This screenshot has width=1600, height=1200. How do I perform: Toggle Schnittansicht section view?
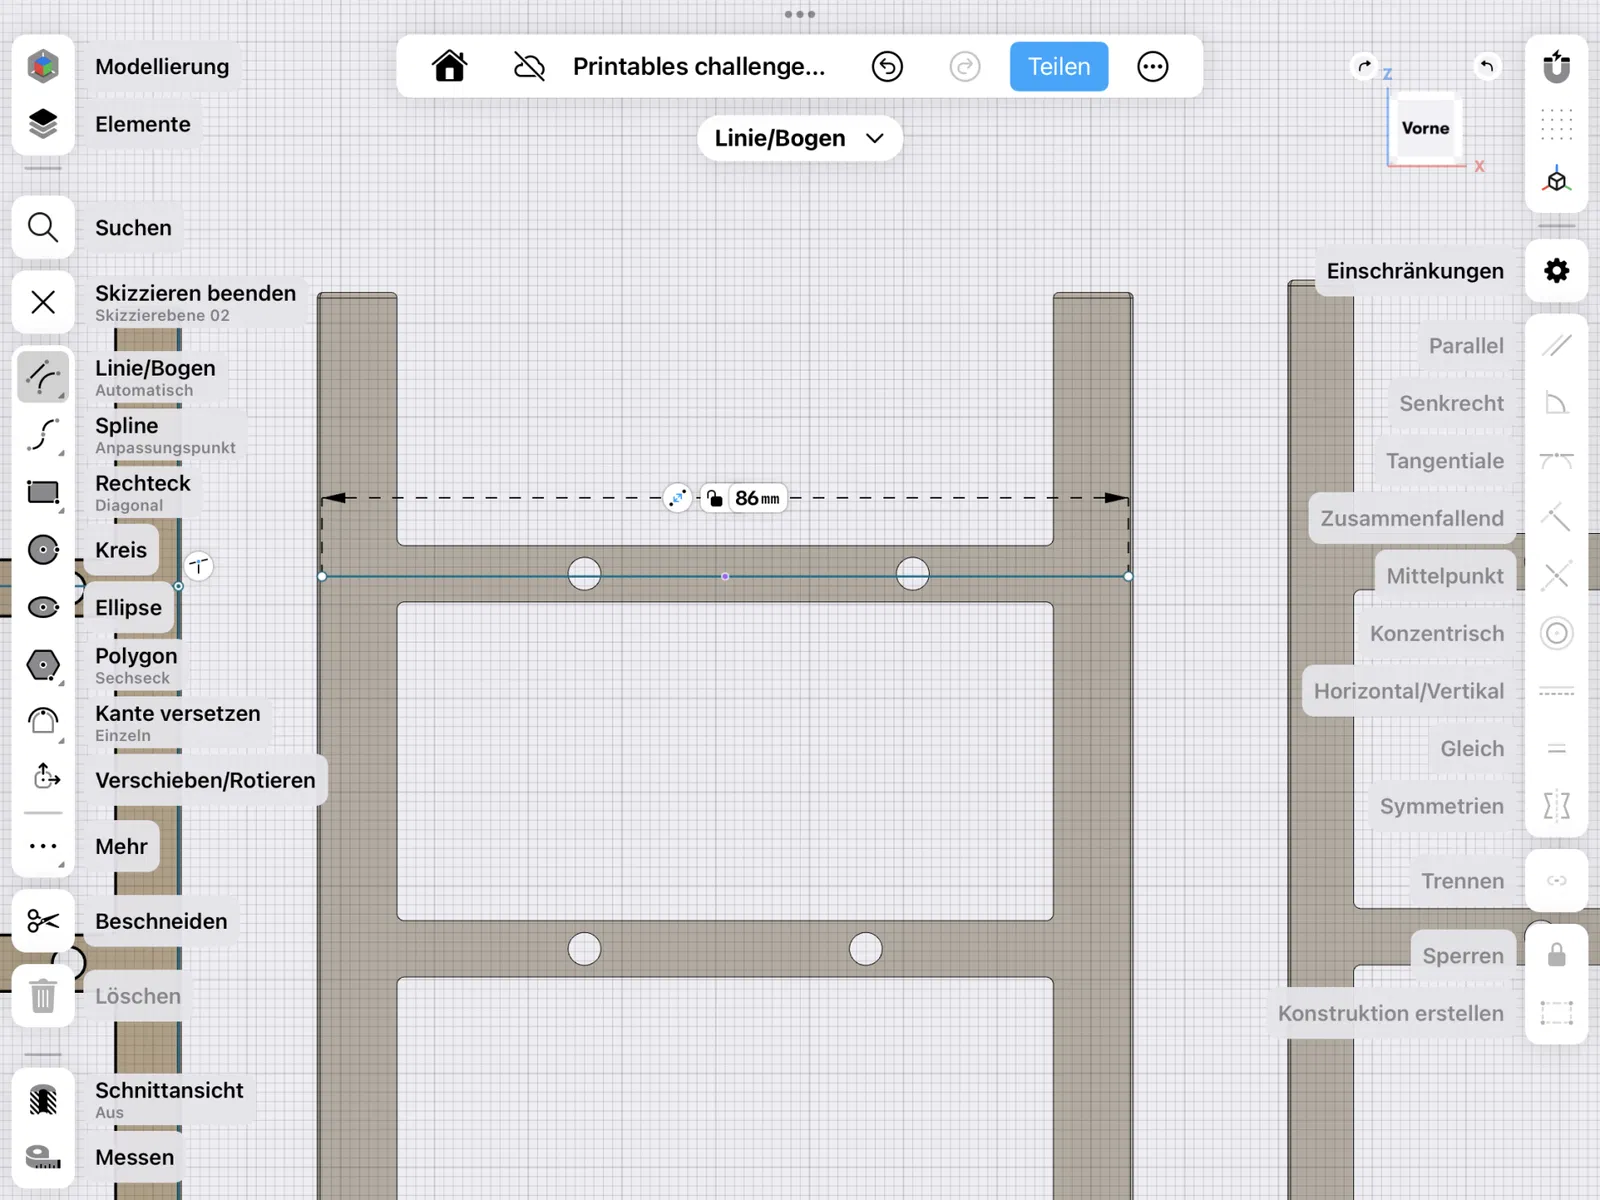43,1100
